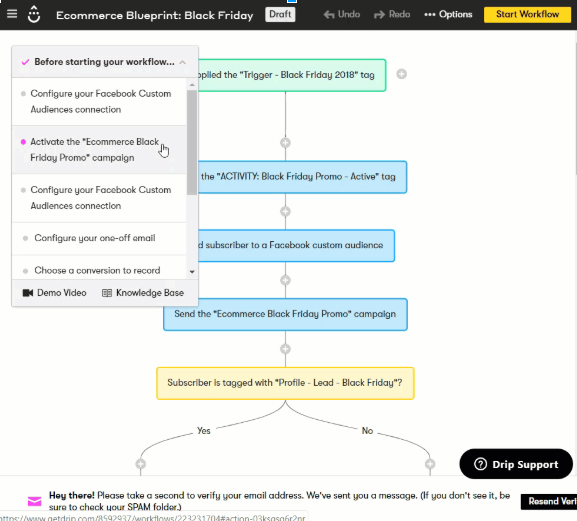Select the third checklist item about Facebook Custom Audiences
Screen dimensions: 577x521
tap(99, 198)
